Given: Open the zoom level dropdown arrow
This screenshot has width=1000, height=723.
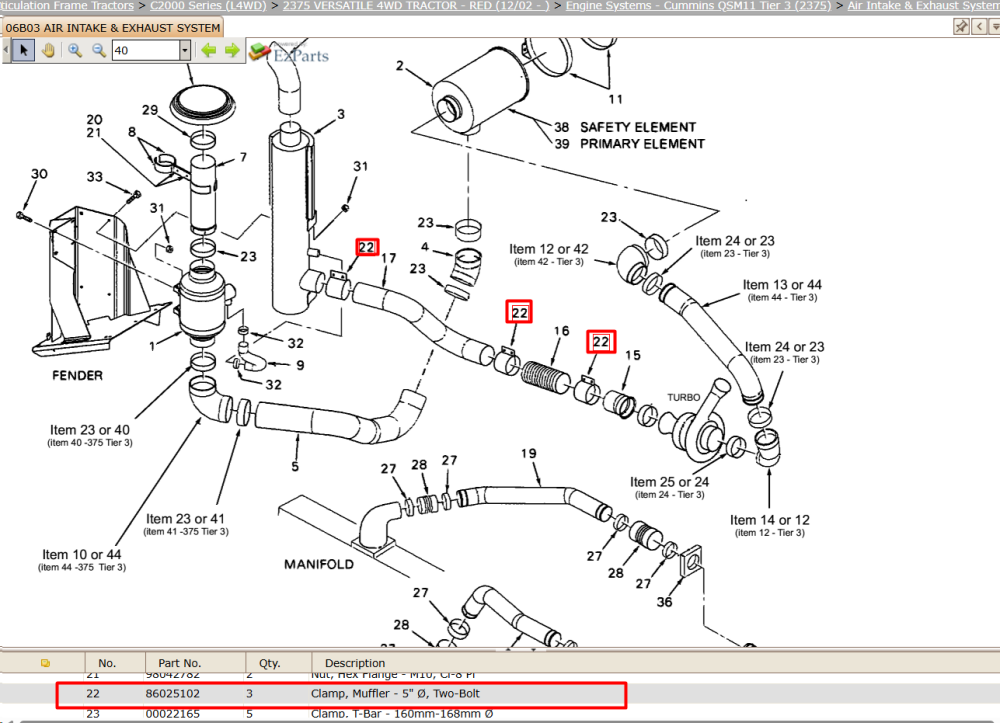Looking at the screenshot, I should 185,50.
